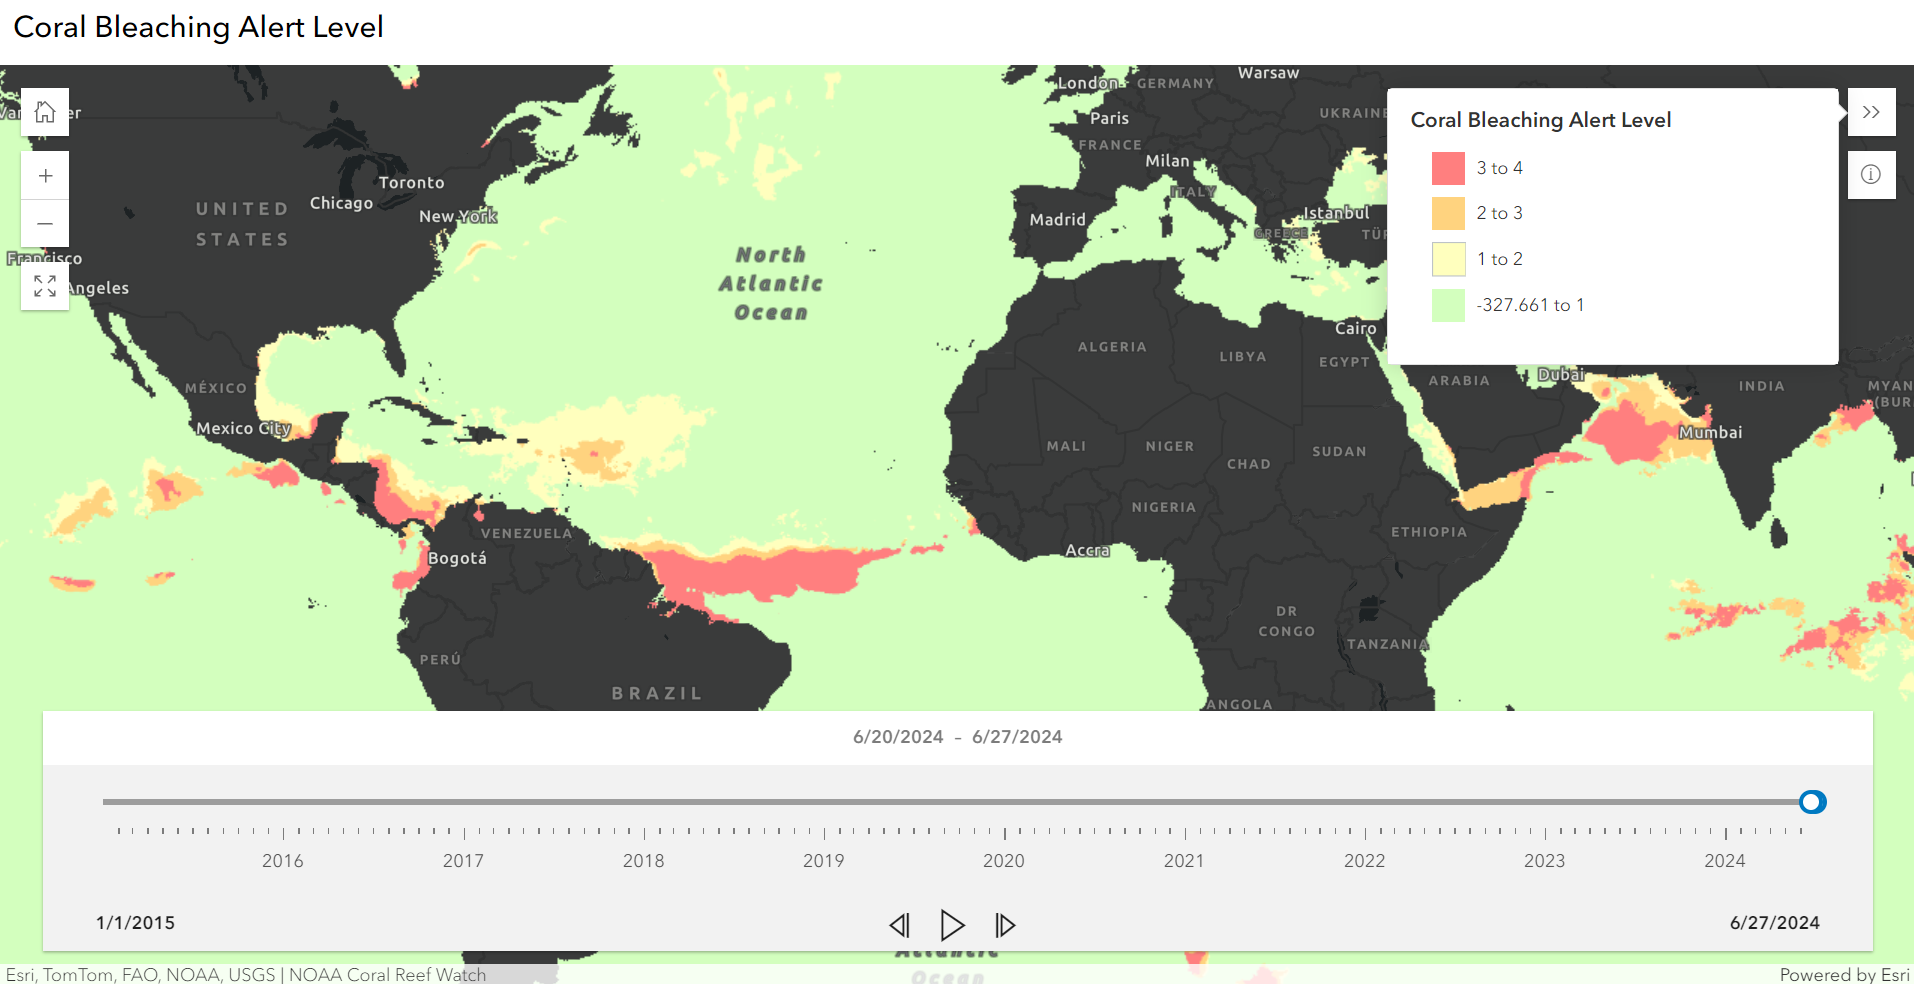Enter fullscreen map view

tap(45, 286)
